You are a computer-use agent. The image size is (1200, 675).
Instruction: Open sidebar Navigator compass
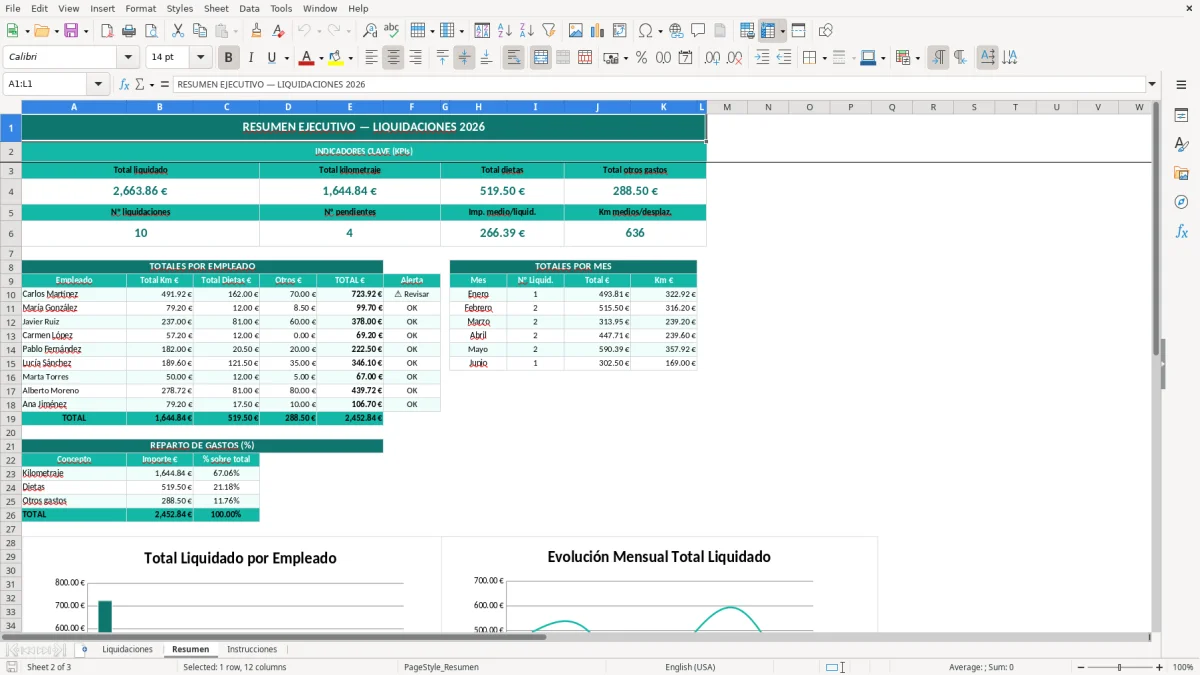[x=1181, y=202]
